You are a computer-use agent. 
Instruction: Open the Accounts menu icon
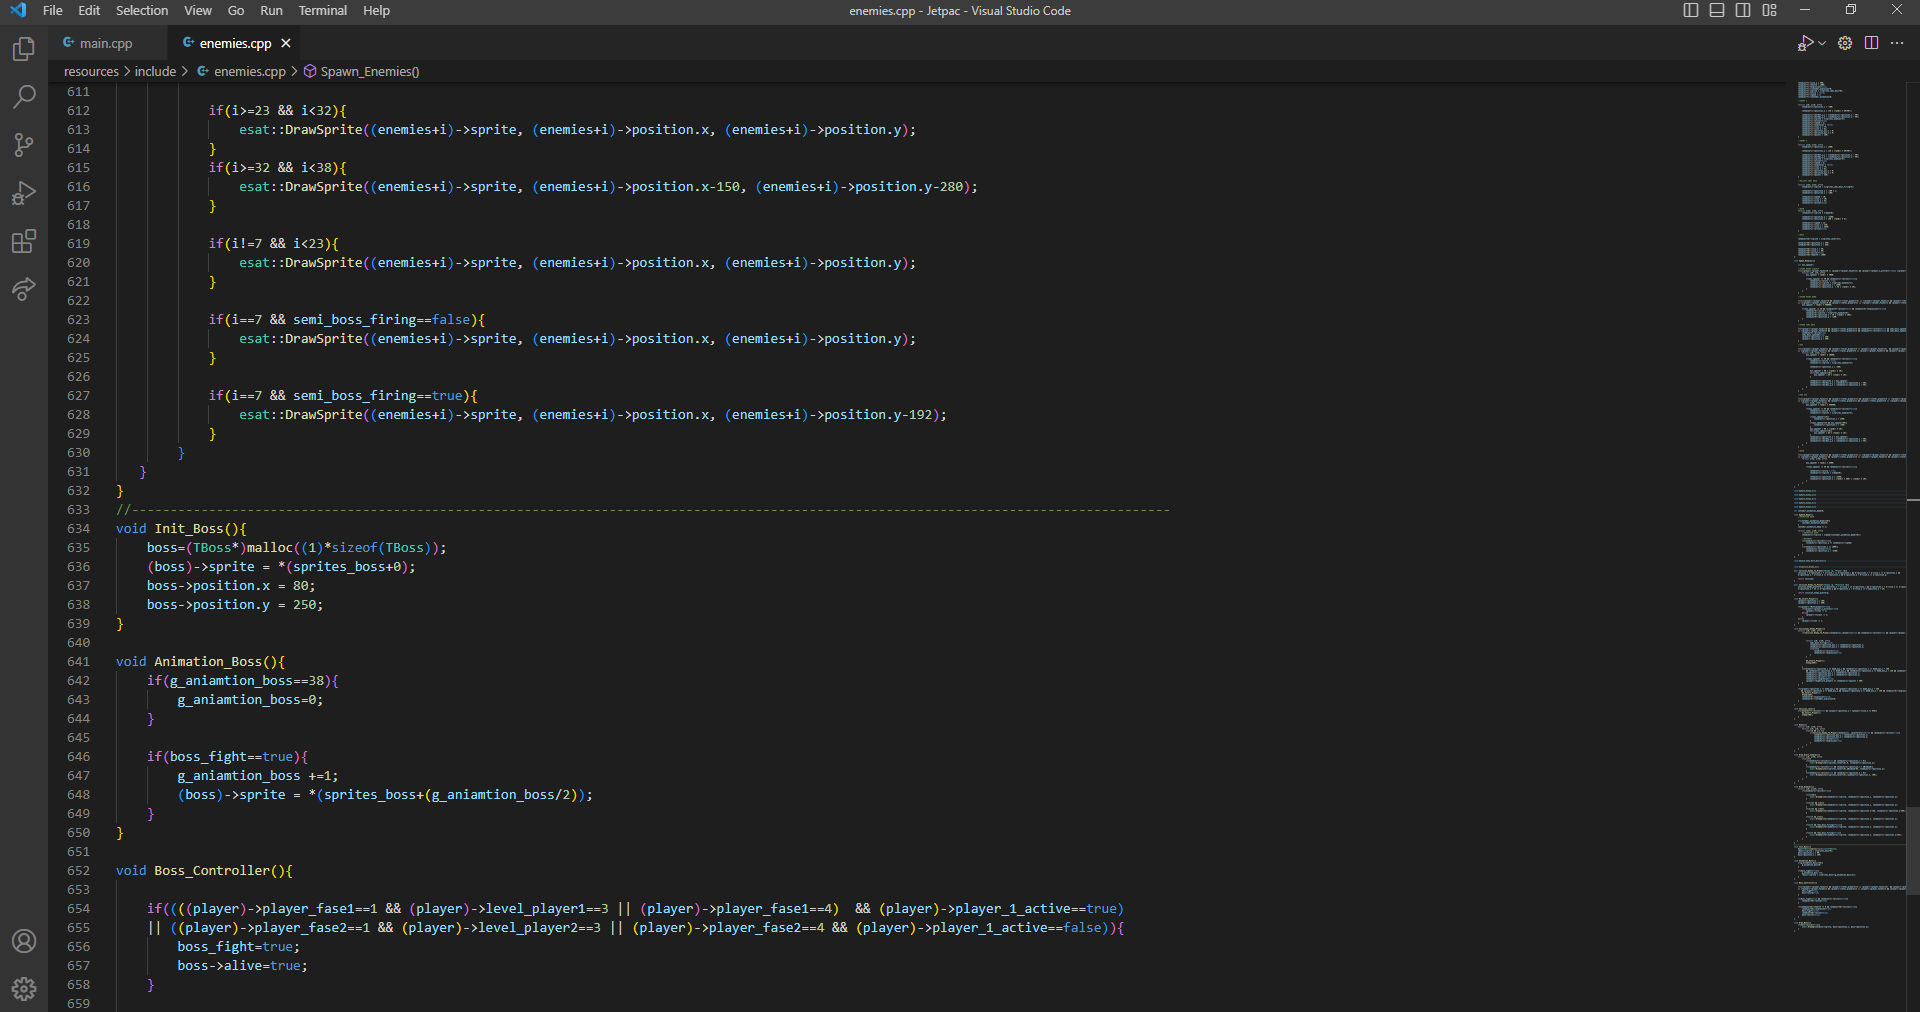point(24,941)
